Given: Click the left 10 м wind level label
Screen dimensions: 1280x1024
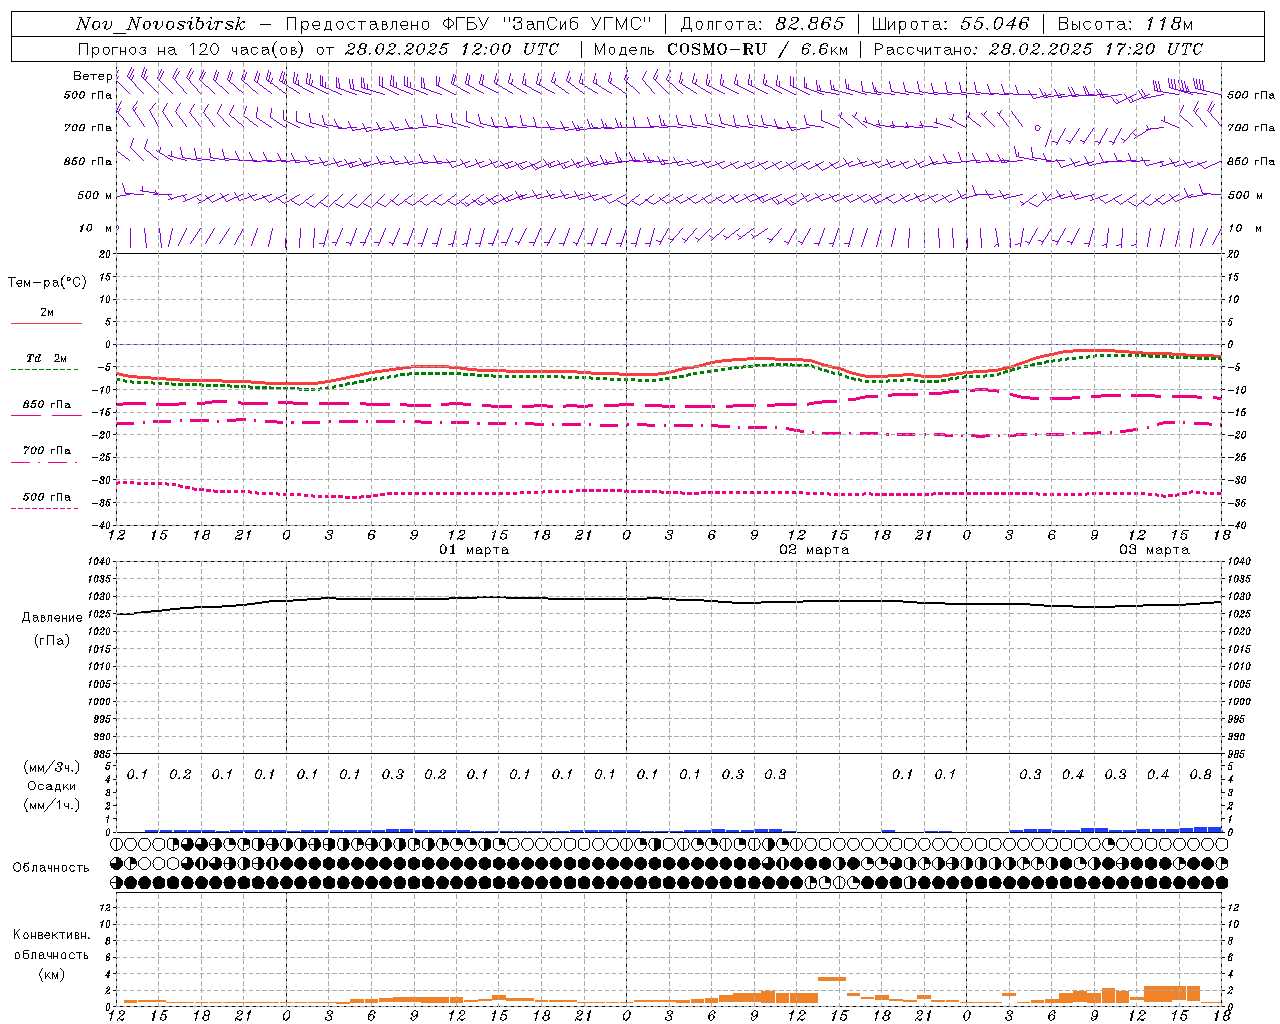Looking at the screenshot, I should point(95,229).
